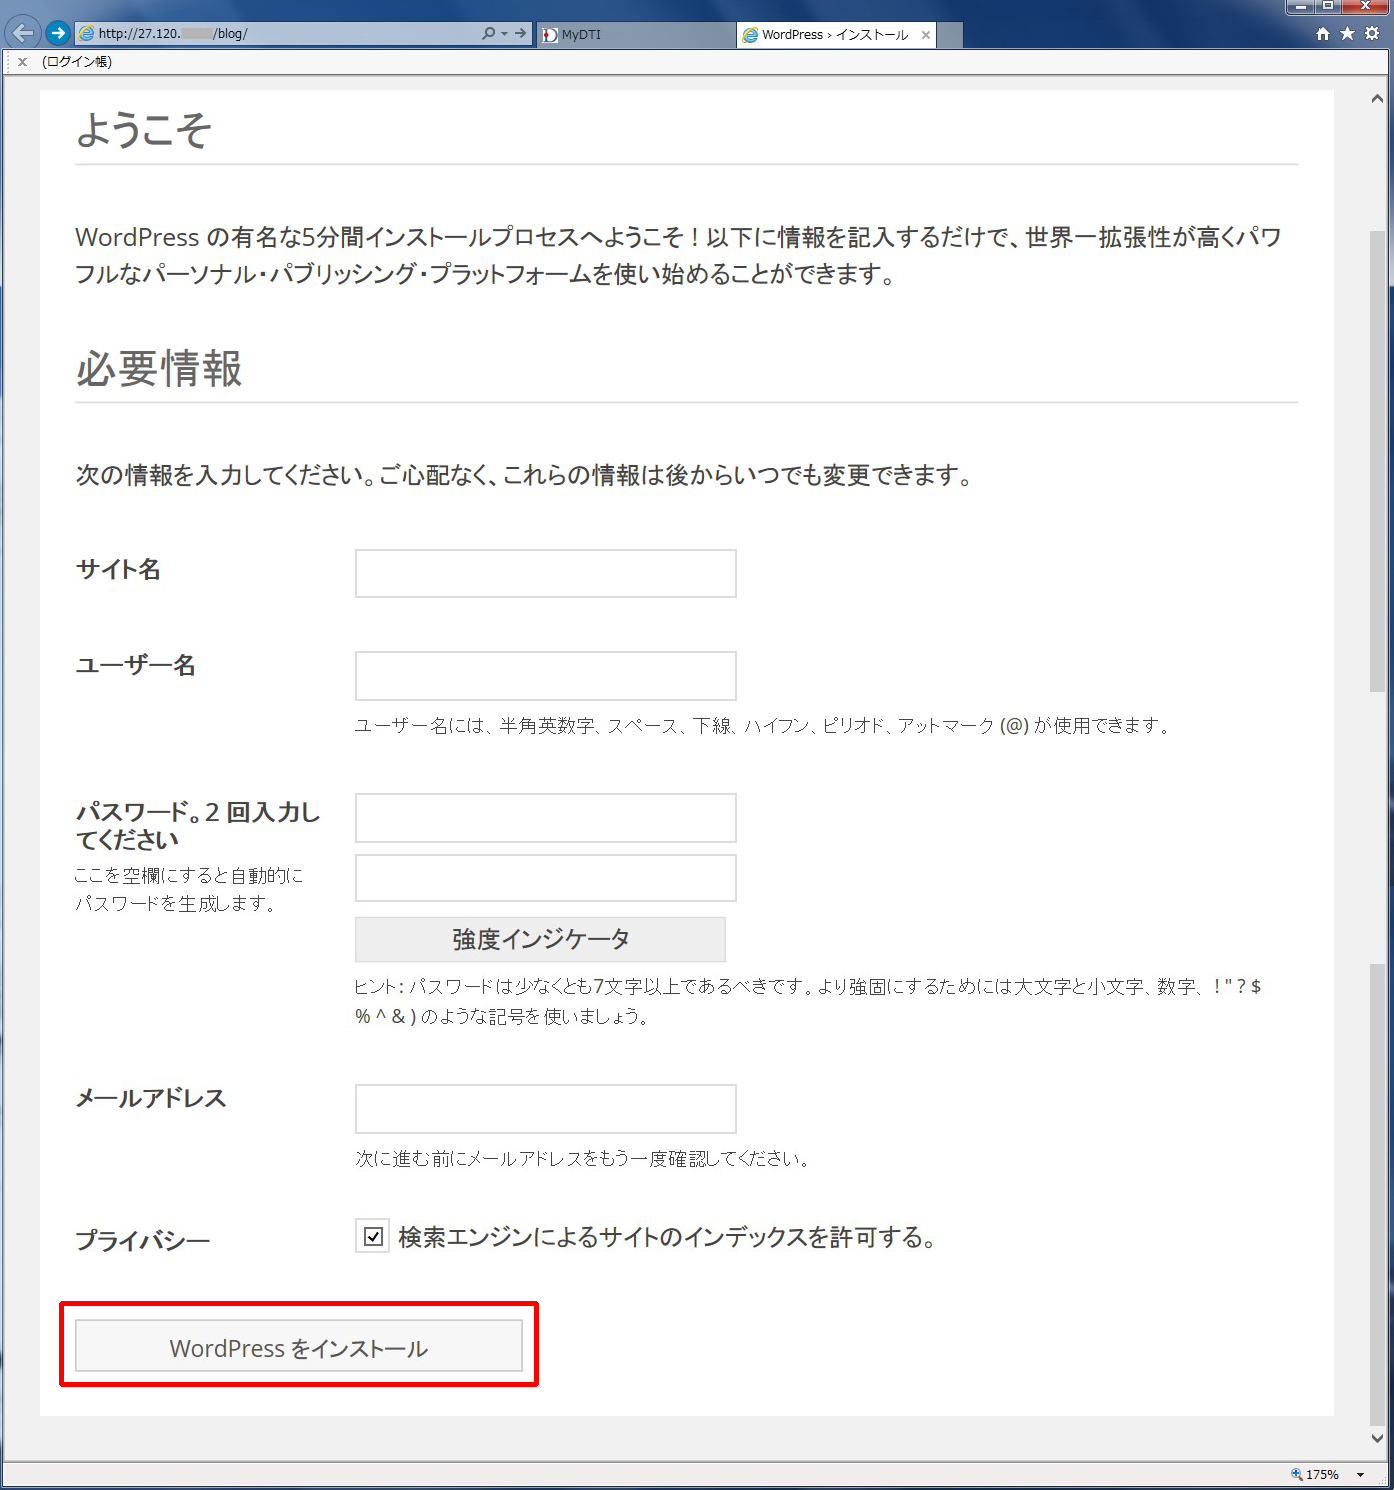Click the 強度インジケータ strength indicator
This screenshot has width=1394, height=1490.
point(540,939)
